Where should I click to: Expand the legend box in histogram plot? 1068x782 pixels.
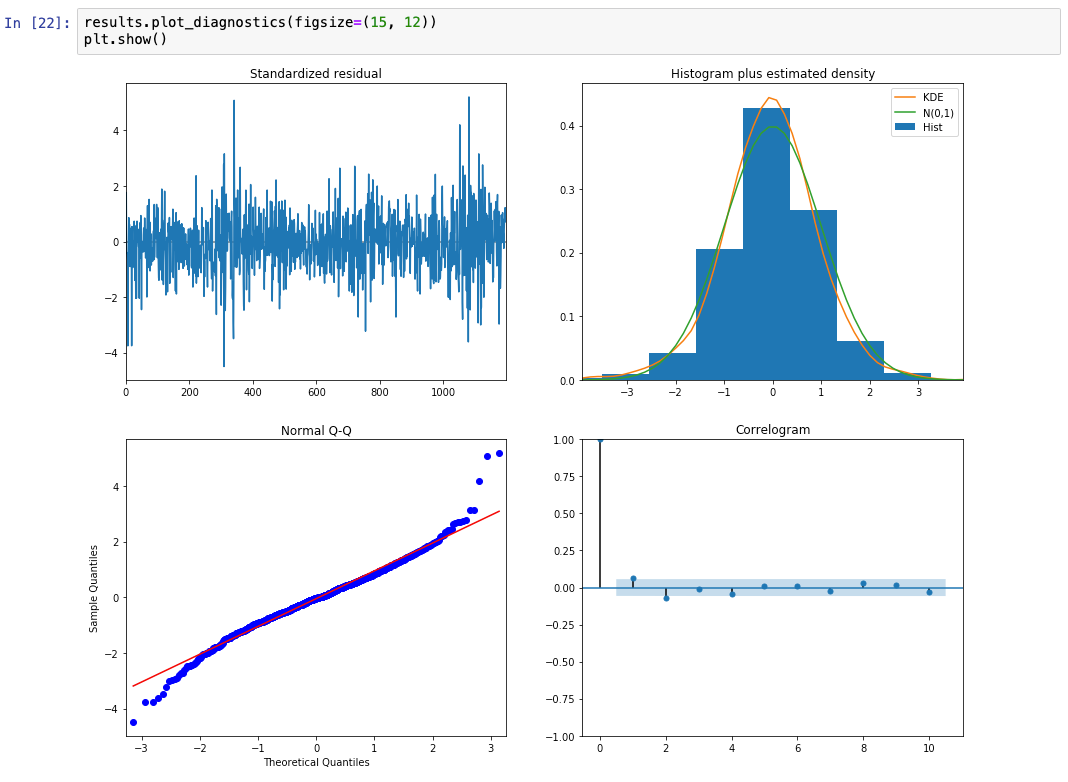point(925,112)
